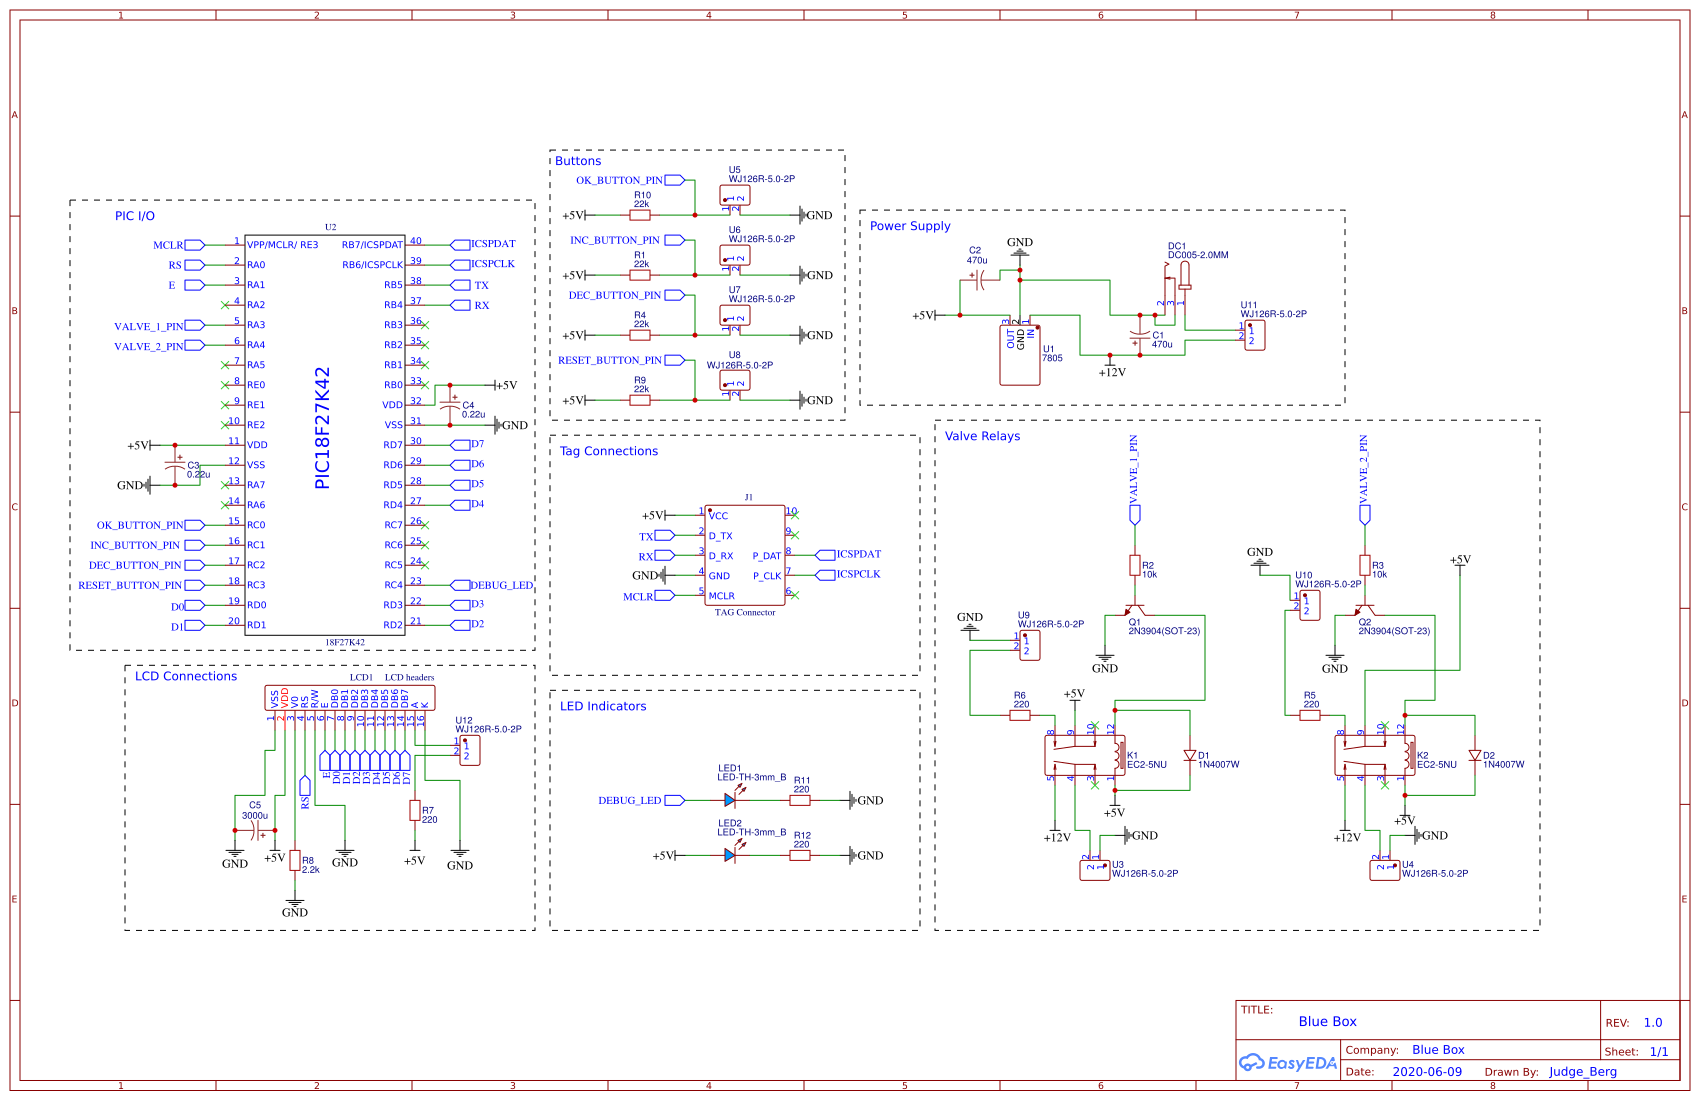Select the date 2020-06-09 field
Viewport: 1700px width, 1101px height.
point(1428,1071)
